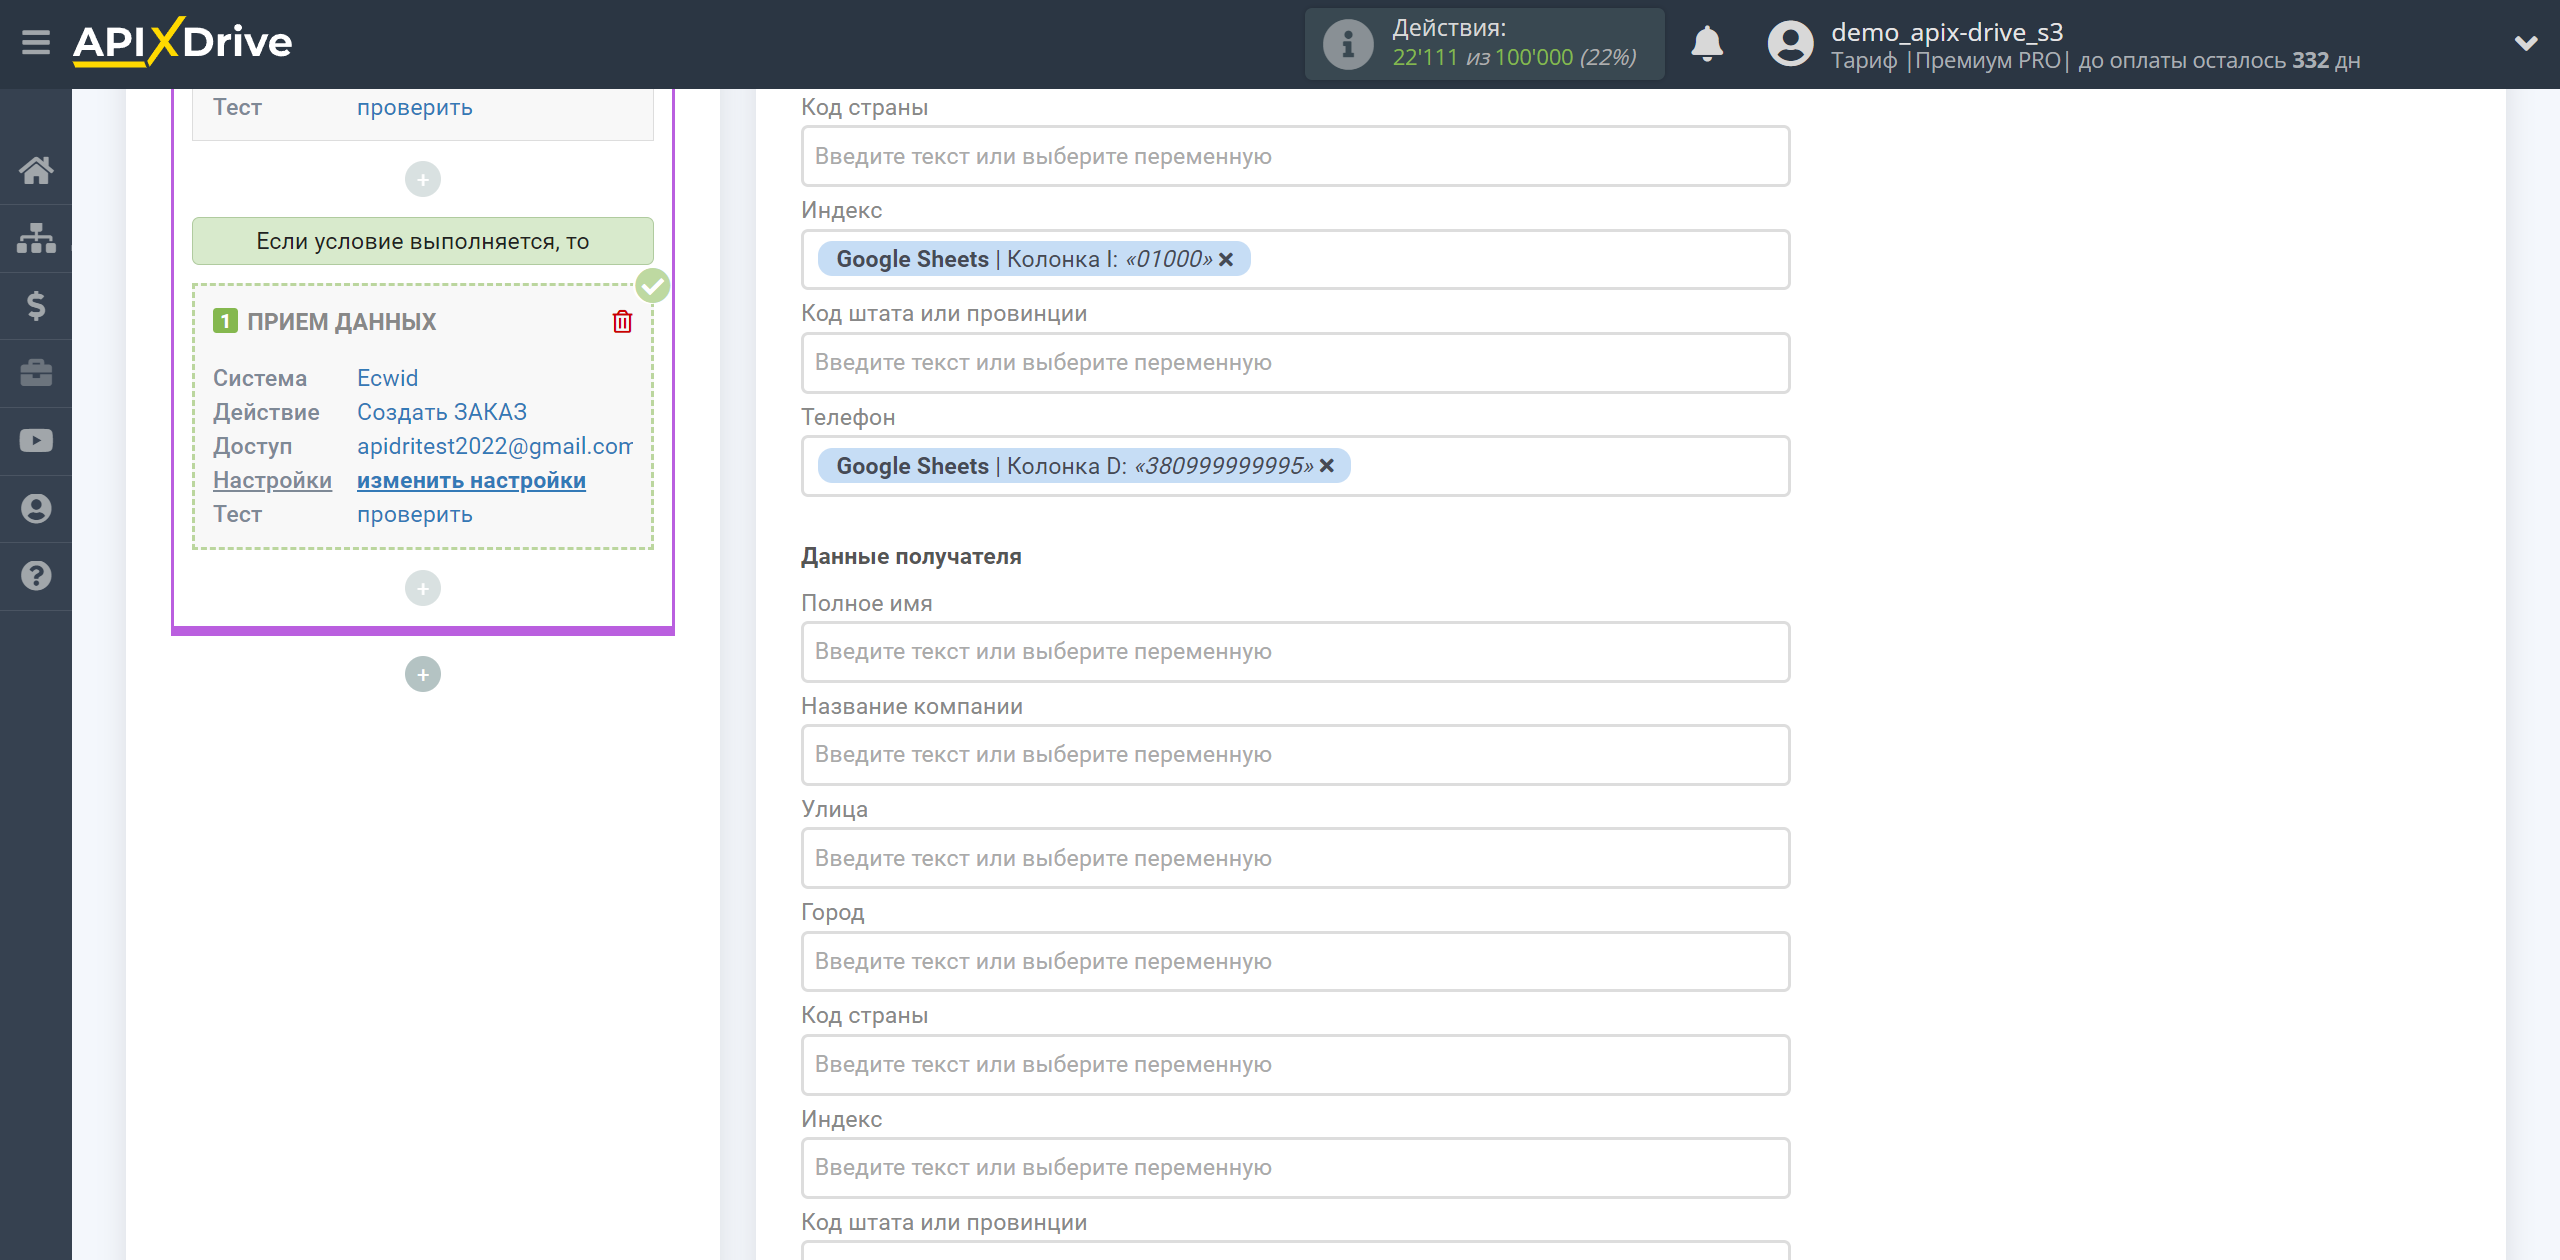Viewport: 2560px width, 1260px height.
Task: Click проверить in the Ecwid block
Action: pos(414,514)
